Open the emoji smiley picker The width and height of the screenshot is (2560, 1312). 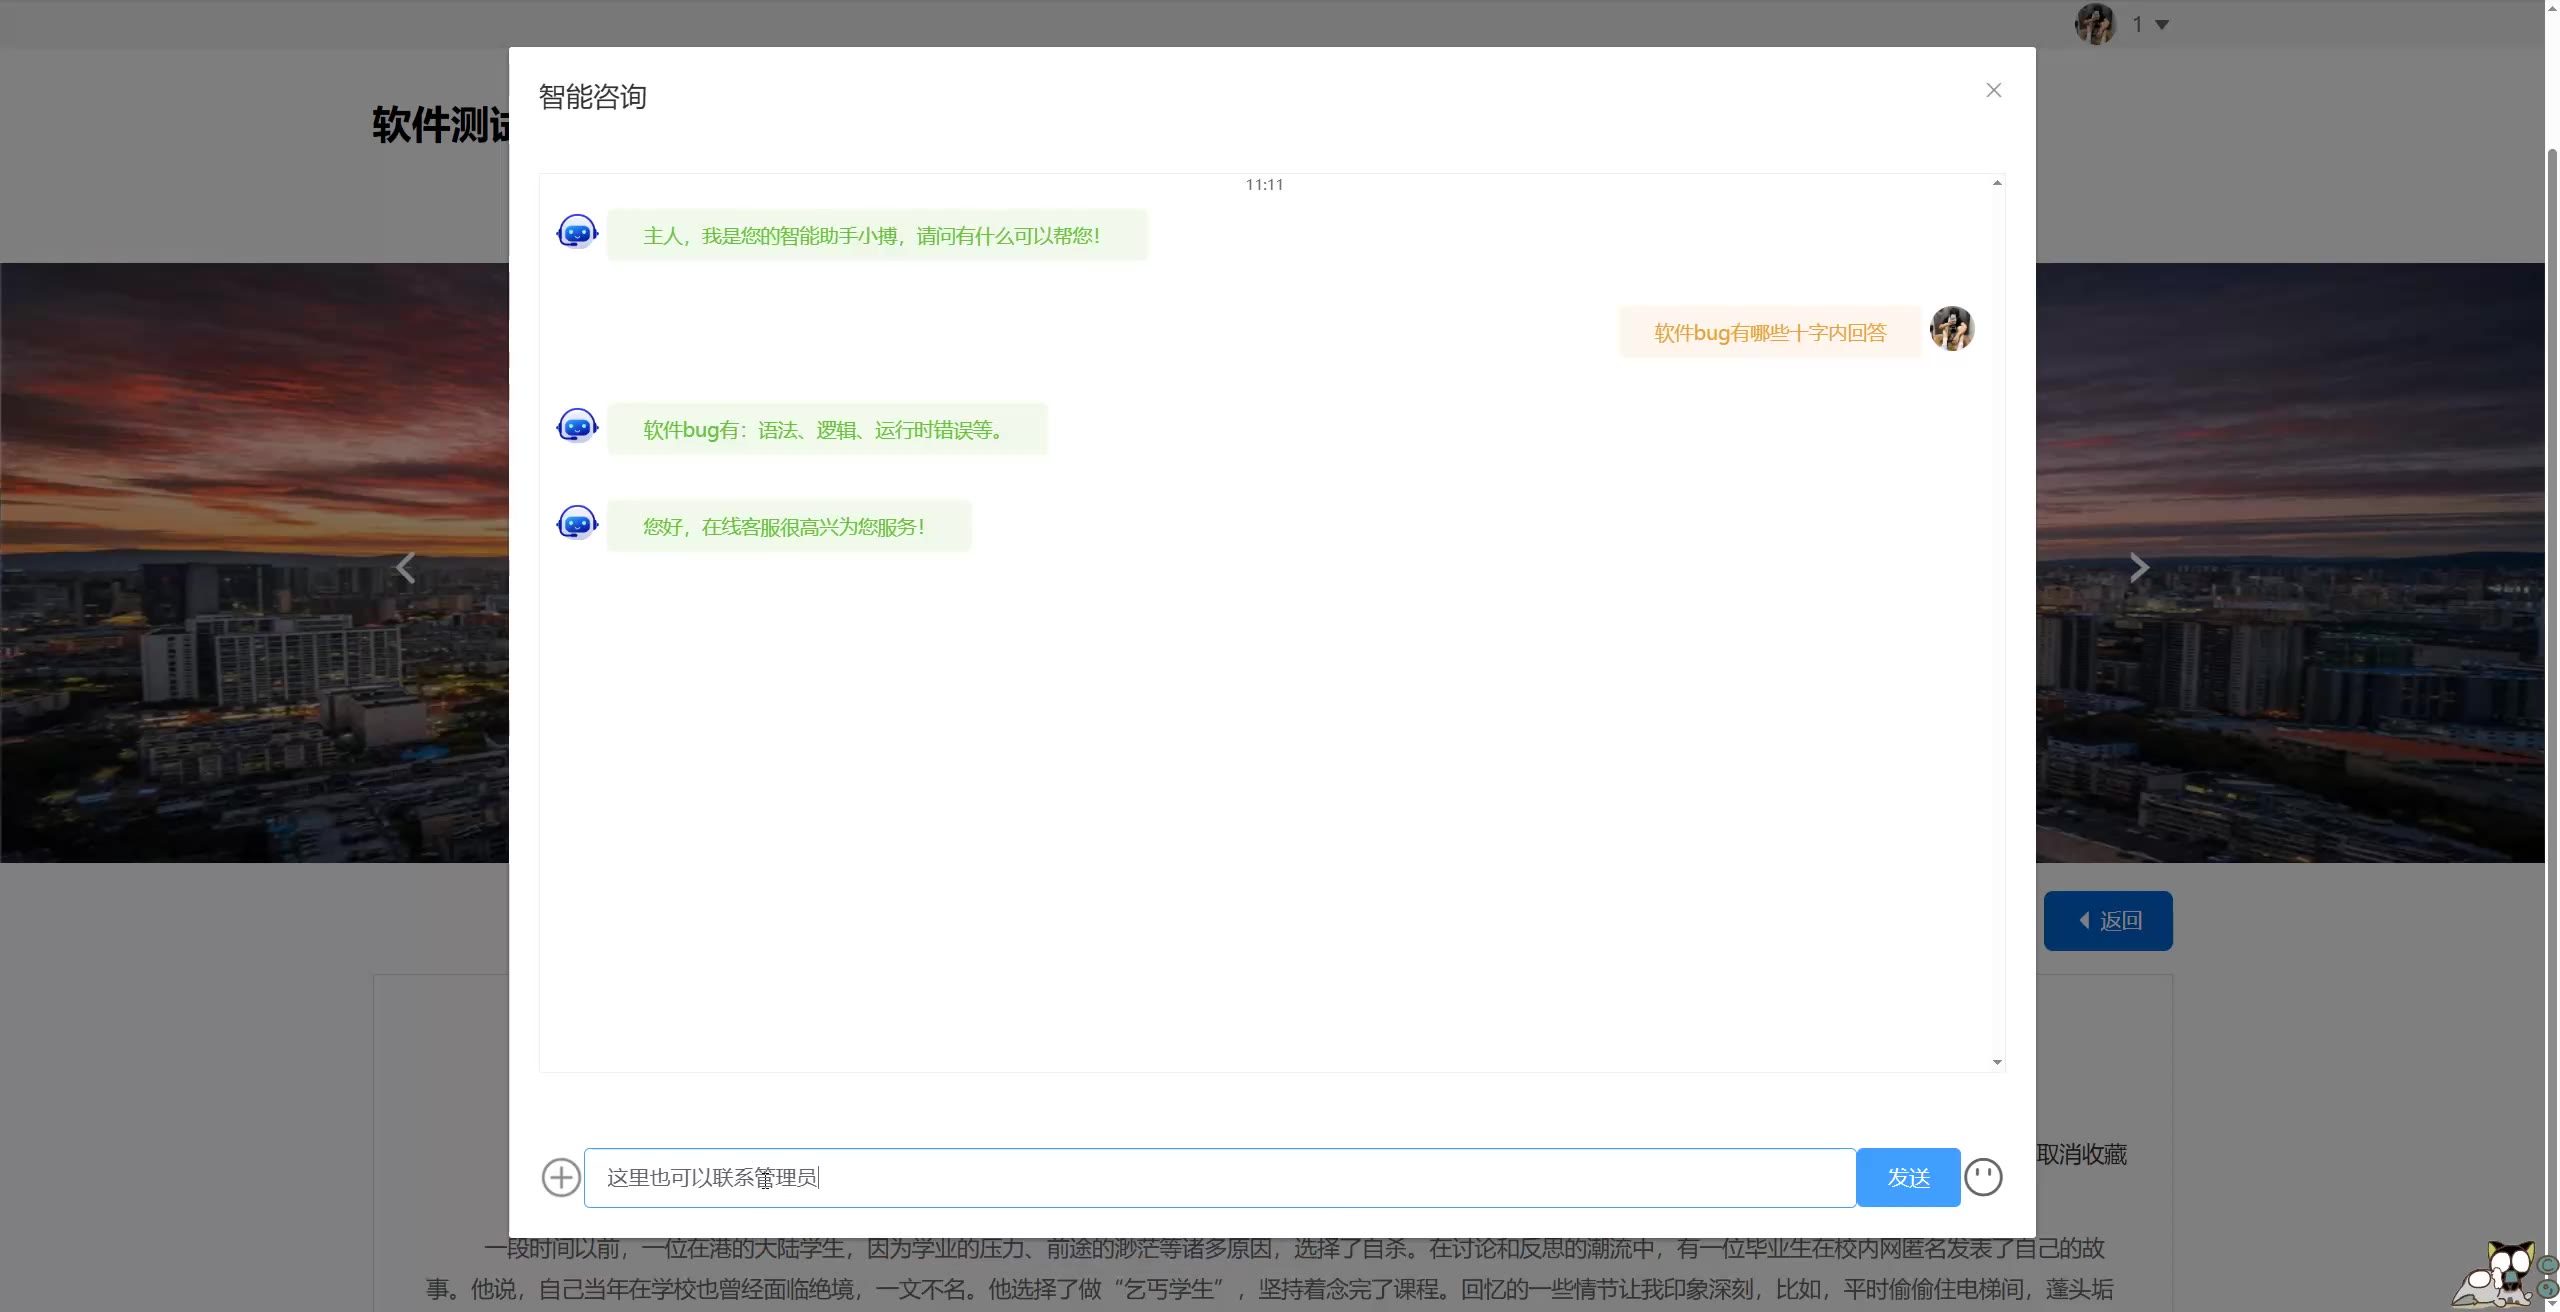1983,1177
